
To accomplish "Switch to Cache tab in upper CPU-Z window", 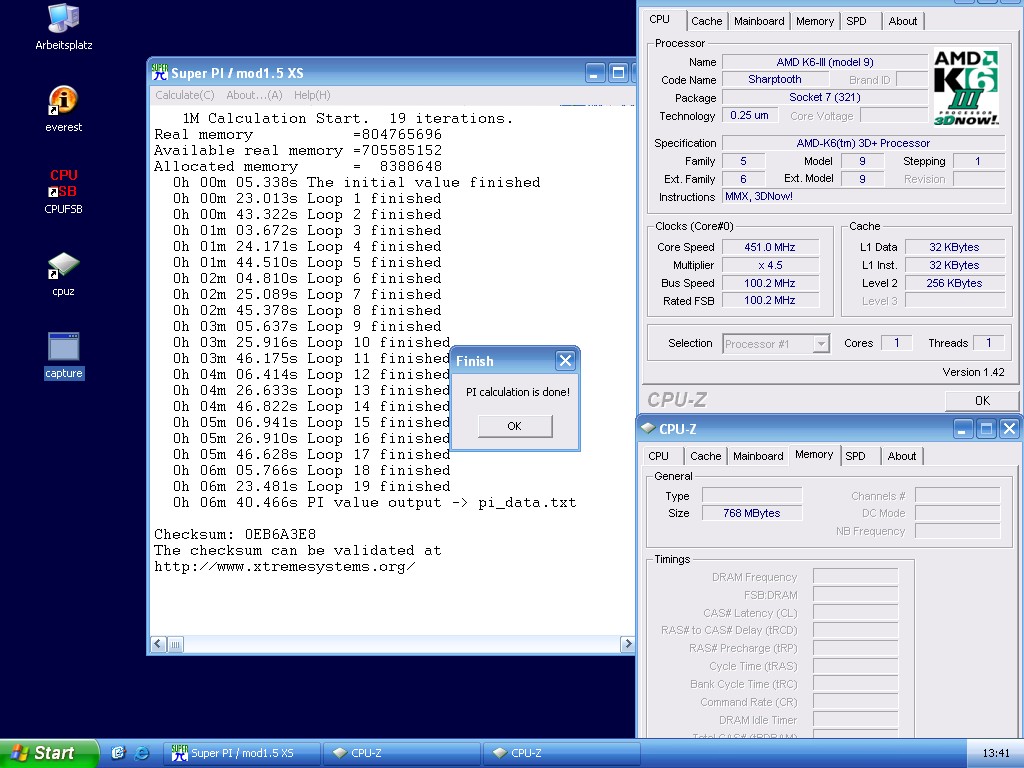I will tap(707, 21).
